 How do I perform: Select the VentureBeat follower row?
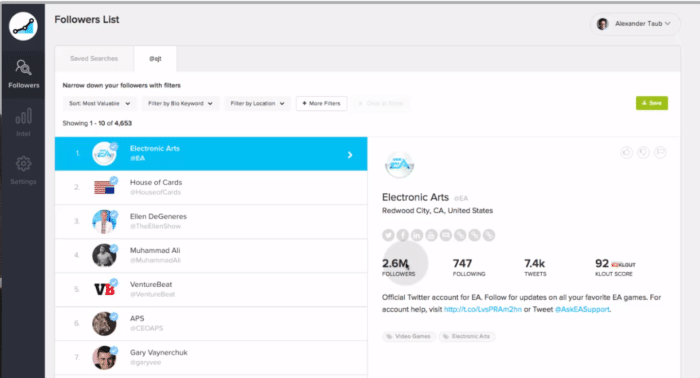[x=211, y=289]
